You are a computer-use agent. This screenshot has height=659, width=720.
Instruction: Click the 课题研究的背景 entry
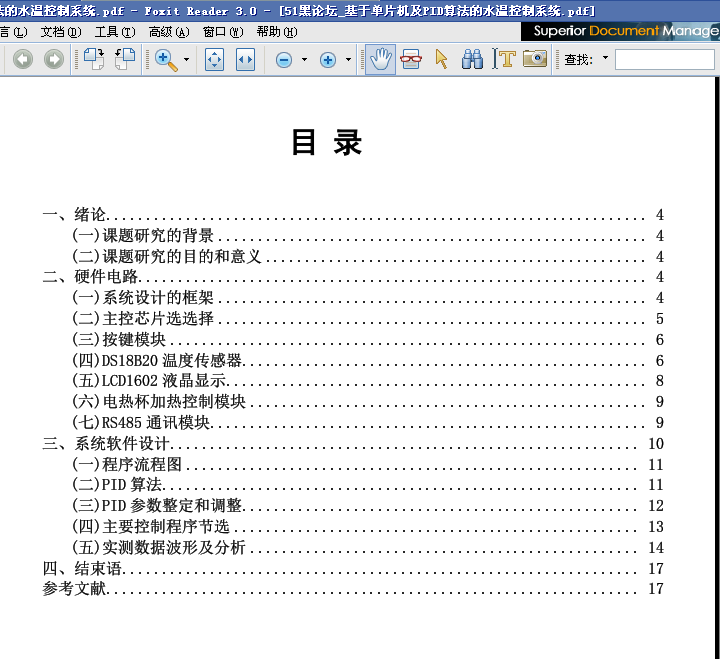tap(368, 236)
